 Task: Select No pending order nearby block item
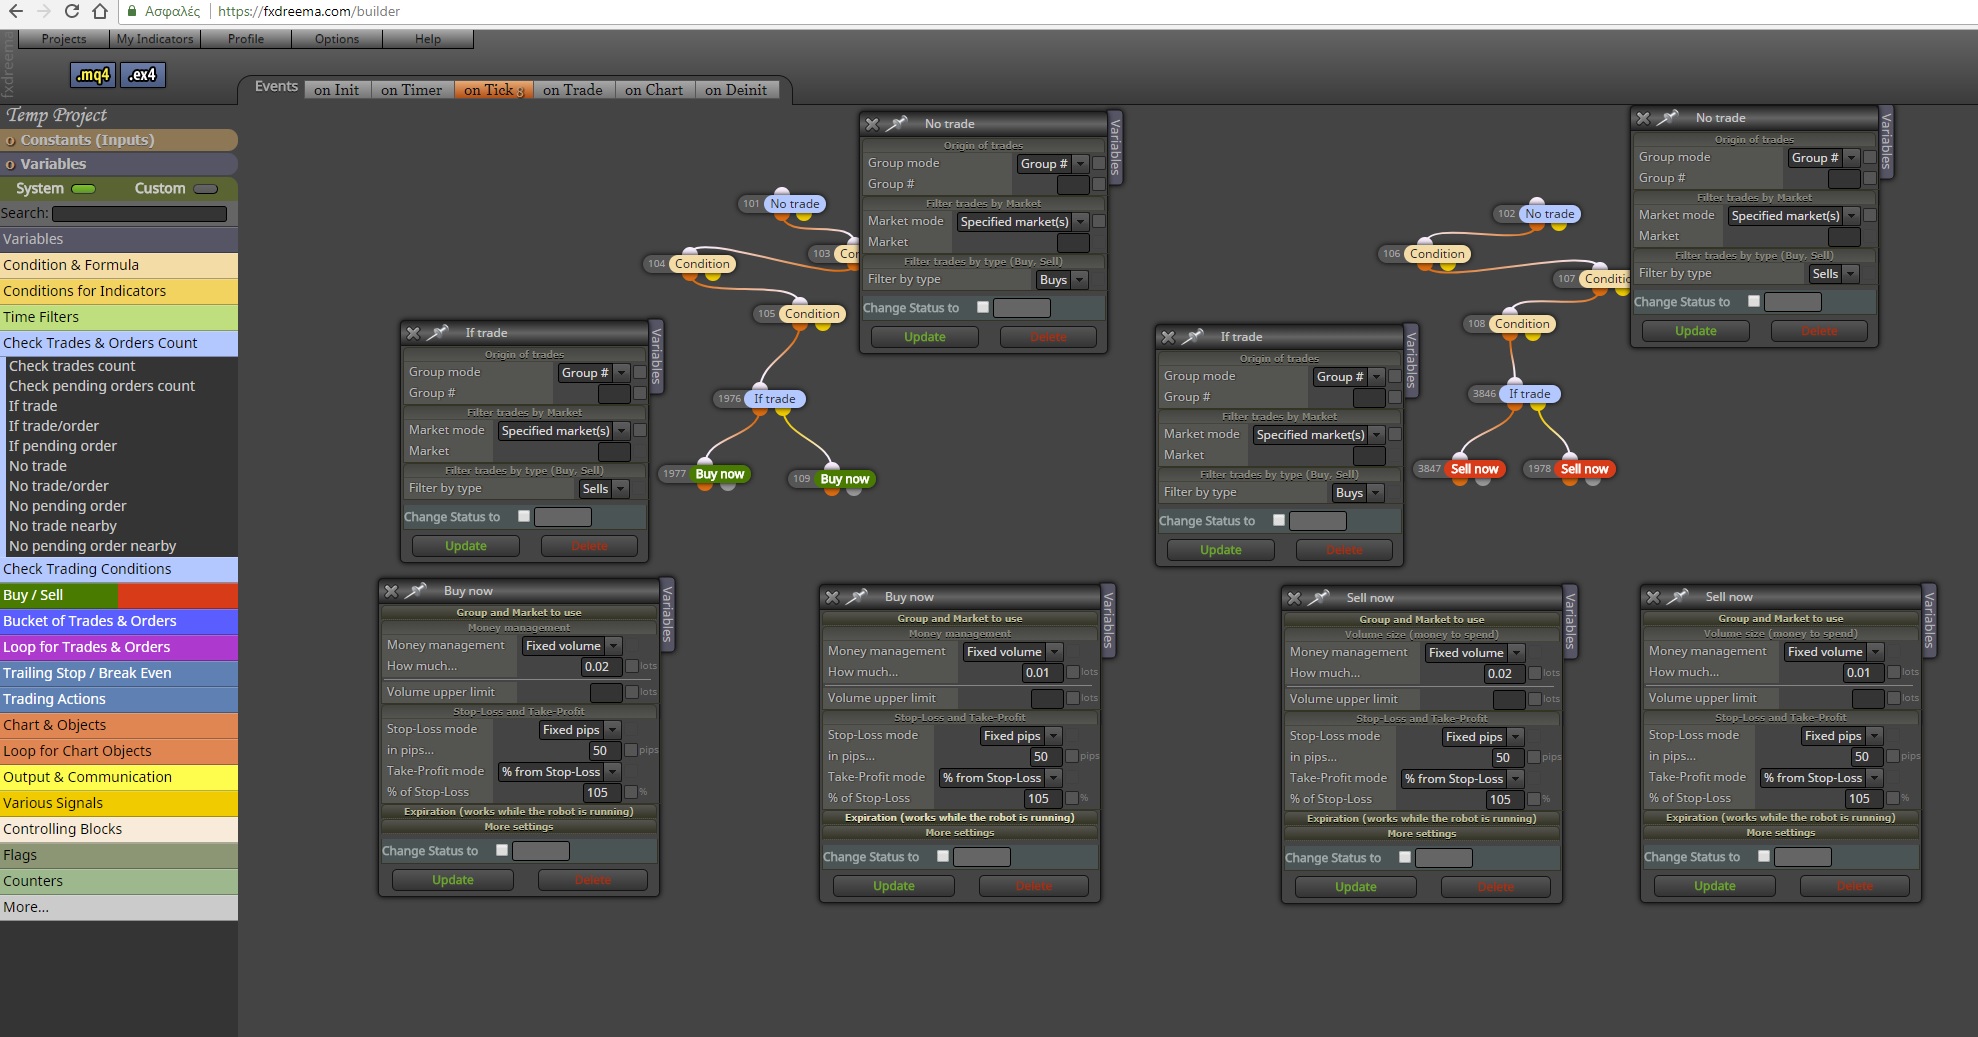pos(93,546)
